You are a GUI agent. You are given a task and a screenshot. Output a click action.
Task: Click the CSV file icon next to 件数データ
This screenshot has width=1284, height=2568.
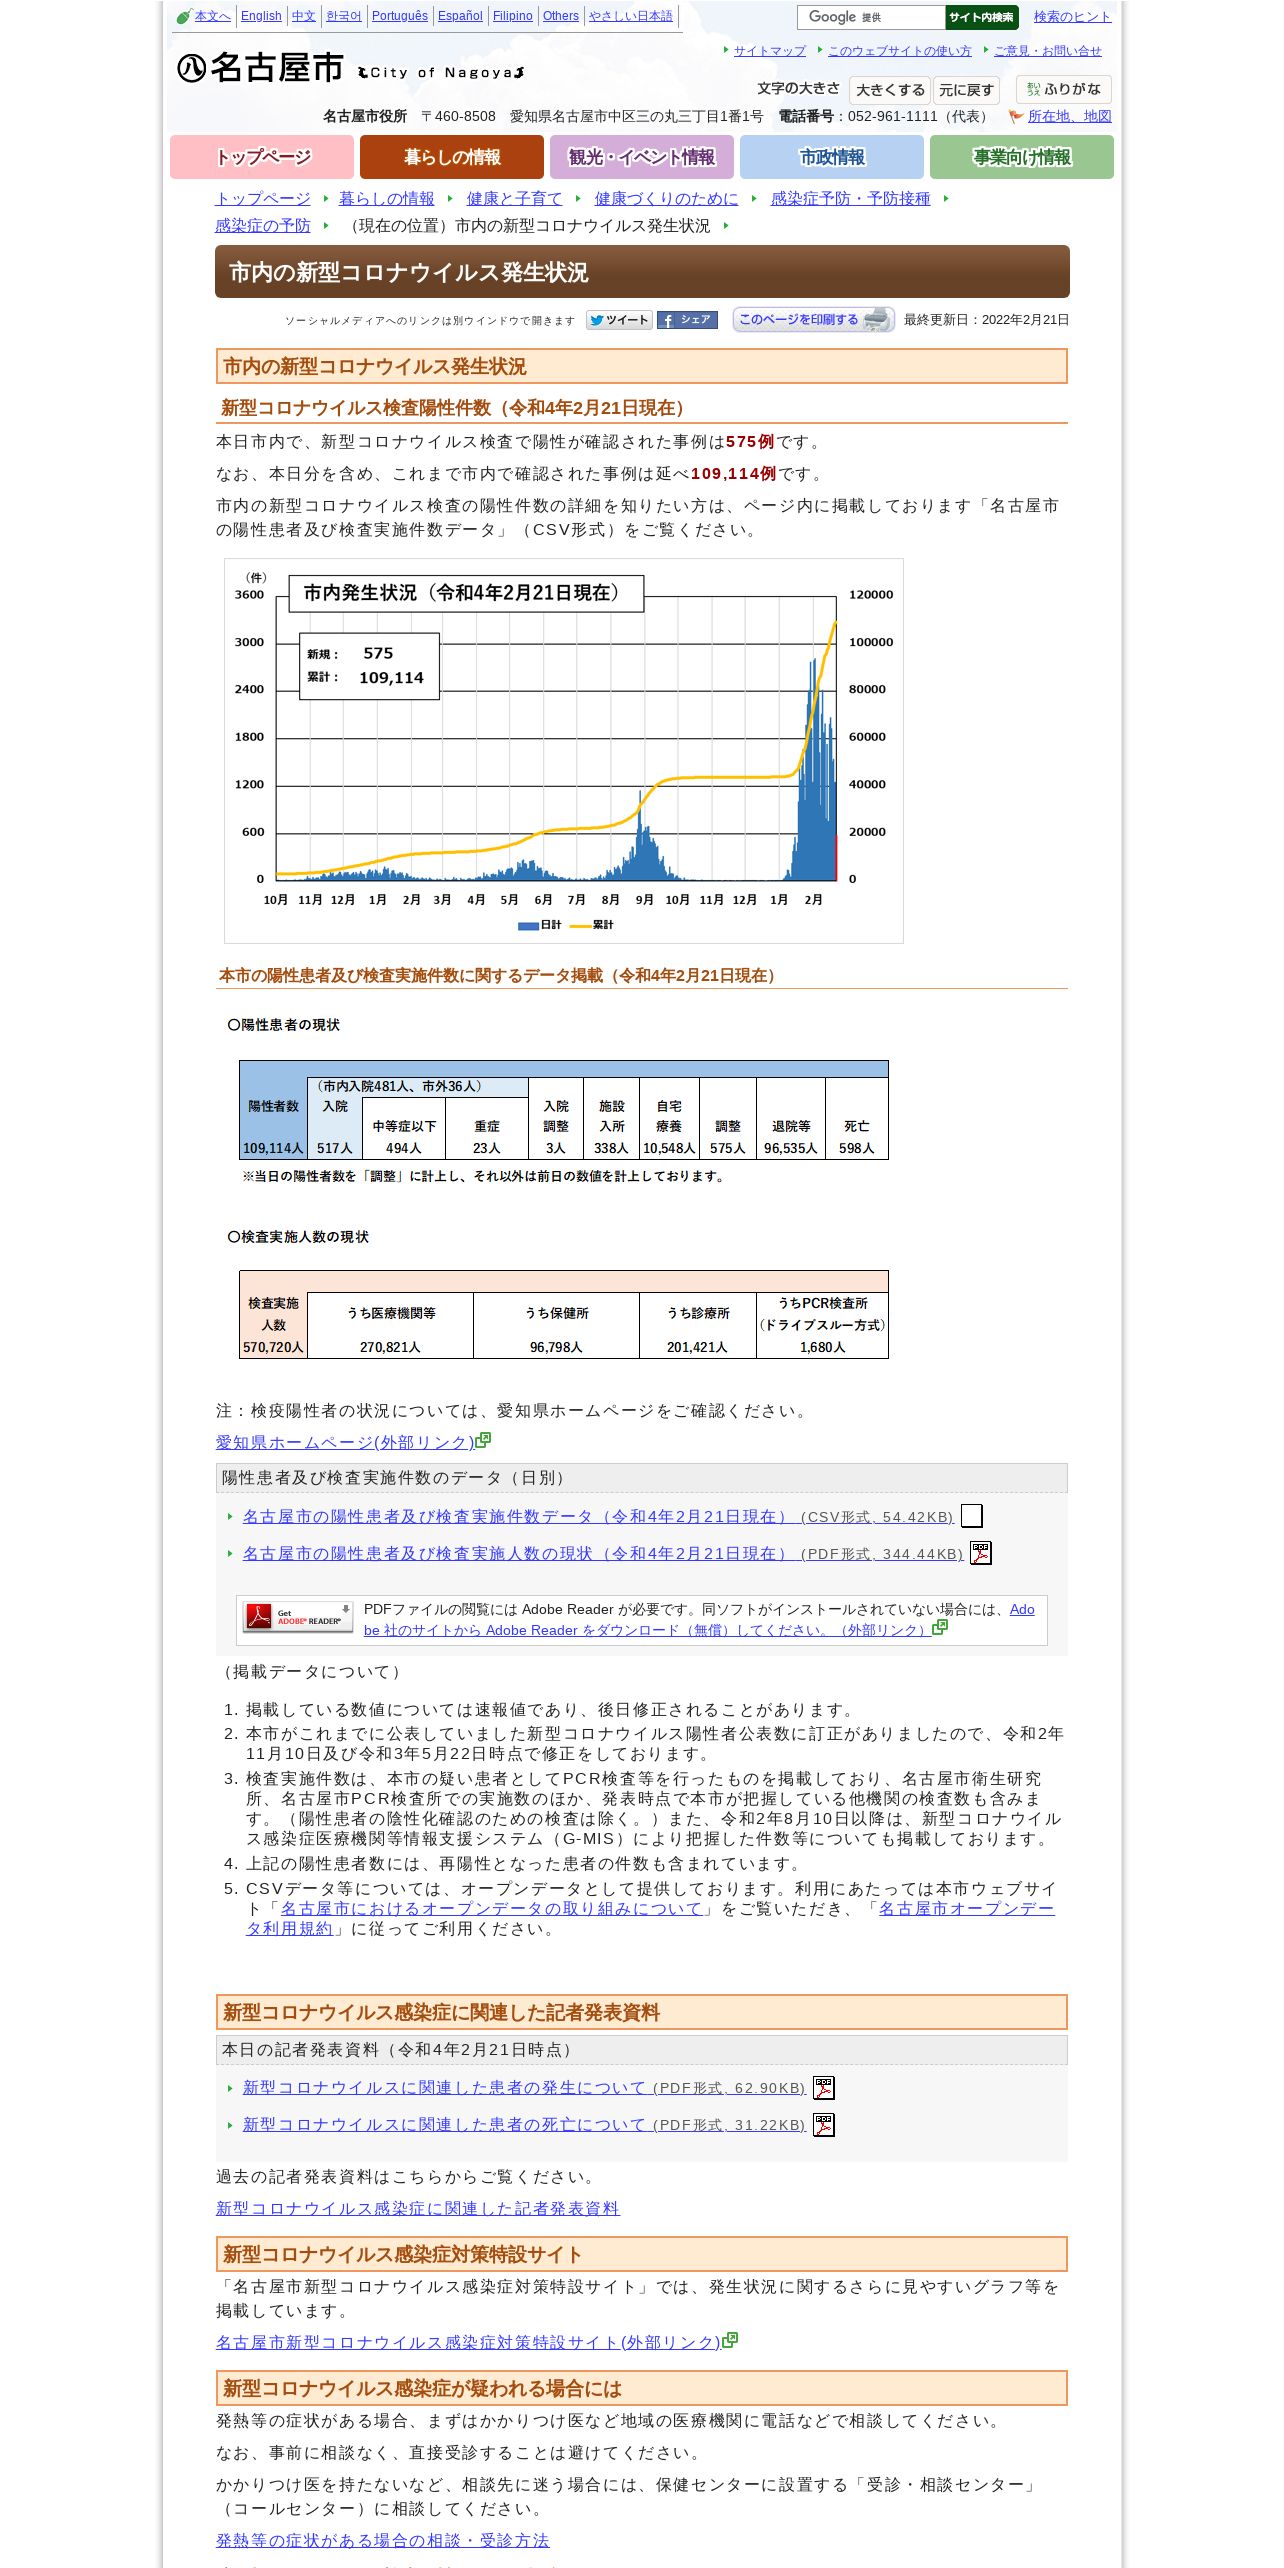(x=972, y=1516)
